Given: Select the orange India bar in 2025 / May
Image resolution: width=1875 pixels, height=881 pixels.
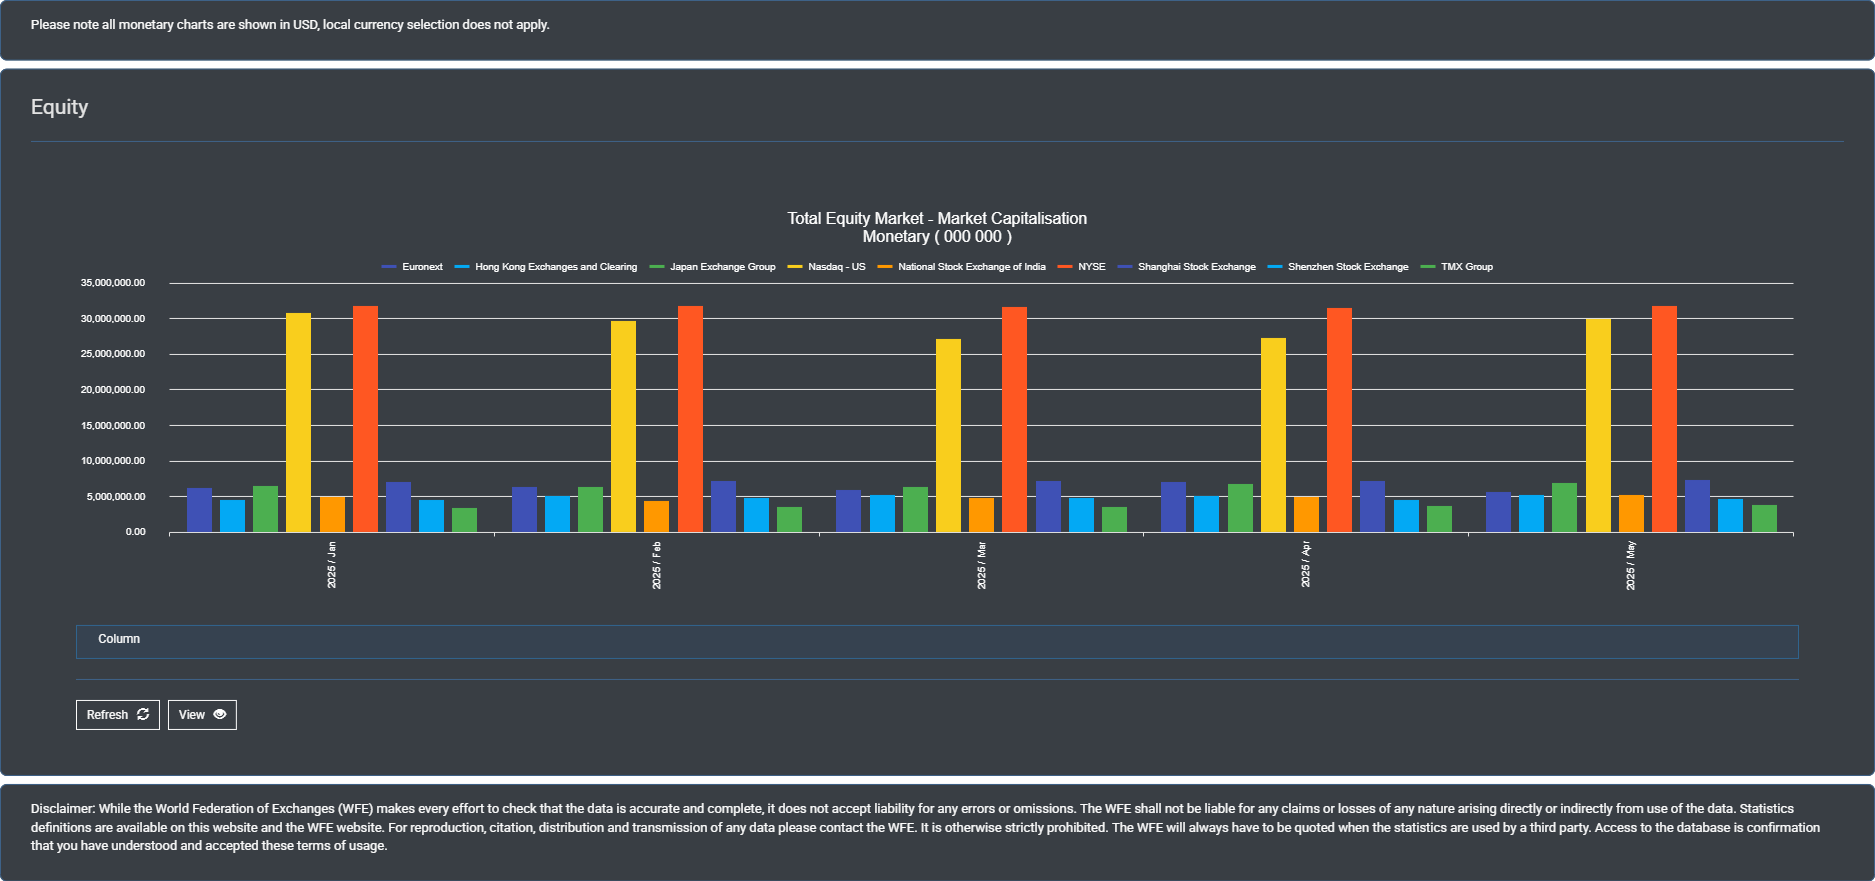Looking at the screenshot, I should point(1631,514).
